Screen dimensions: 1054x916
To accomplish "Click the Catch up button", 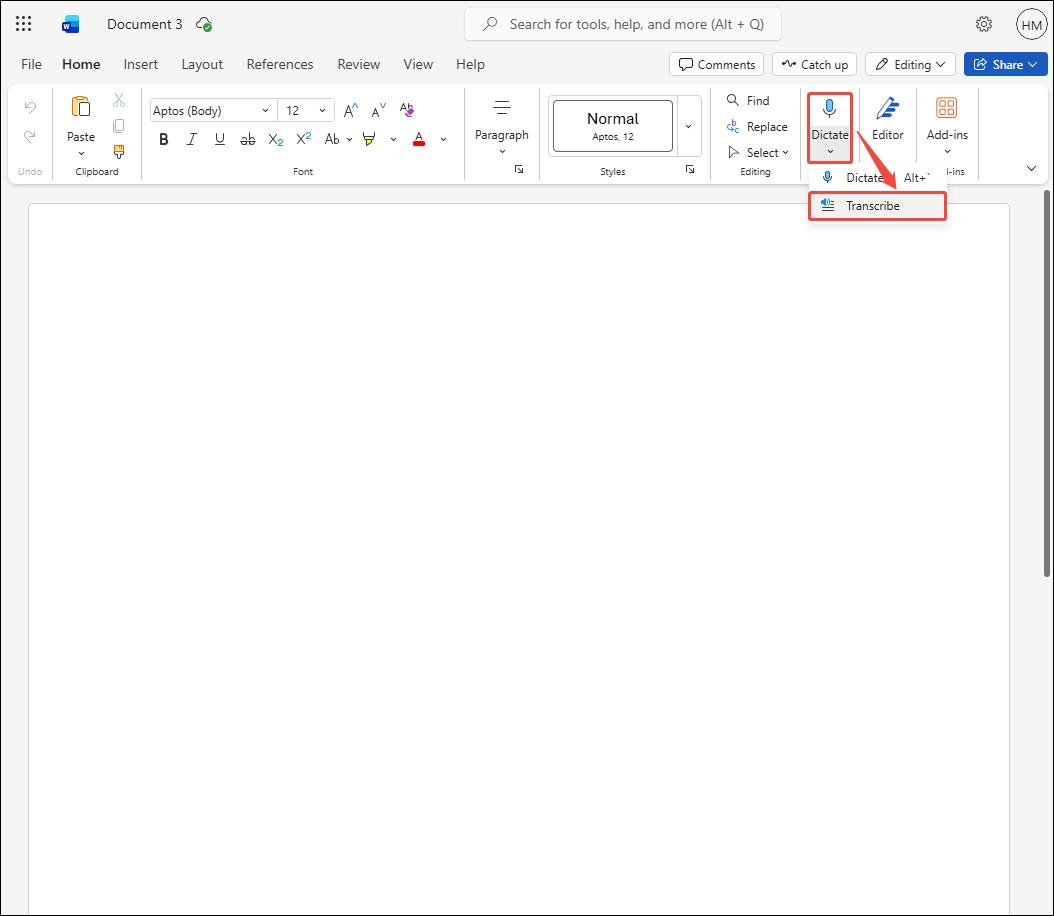I will point(814,65).
